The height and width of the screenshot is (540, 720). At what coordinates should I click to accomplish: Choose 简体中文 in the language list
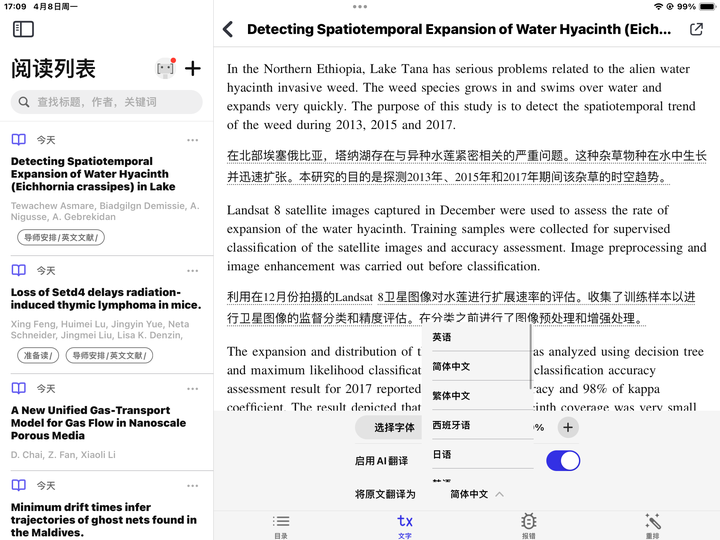[x=477, y=366]
